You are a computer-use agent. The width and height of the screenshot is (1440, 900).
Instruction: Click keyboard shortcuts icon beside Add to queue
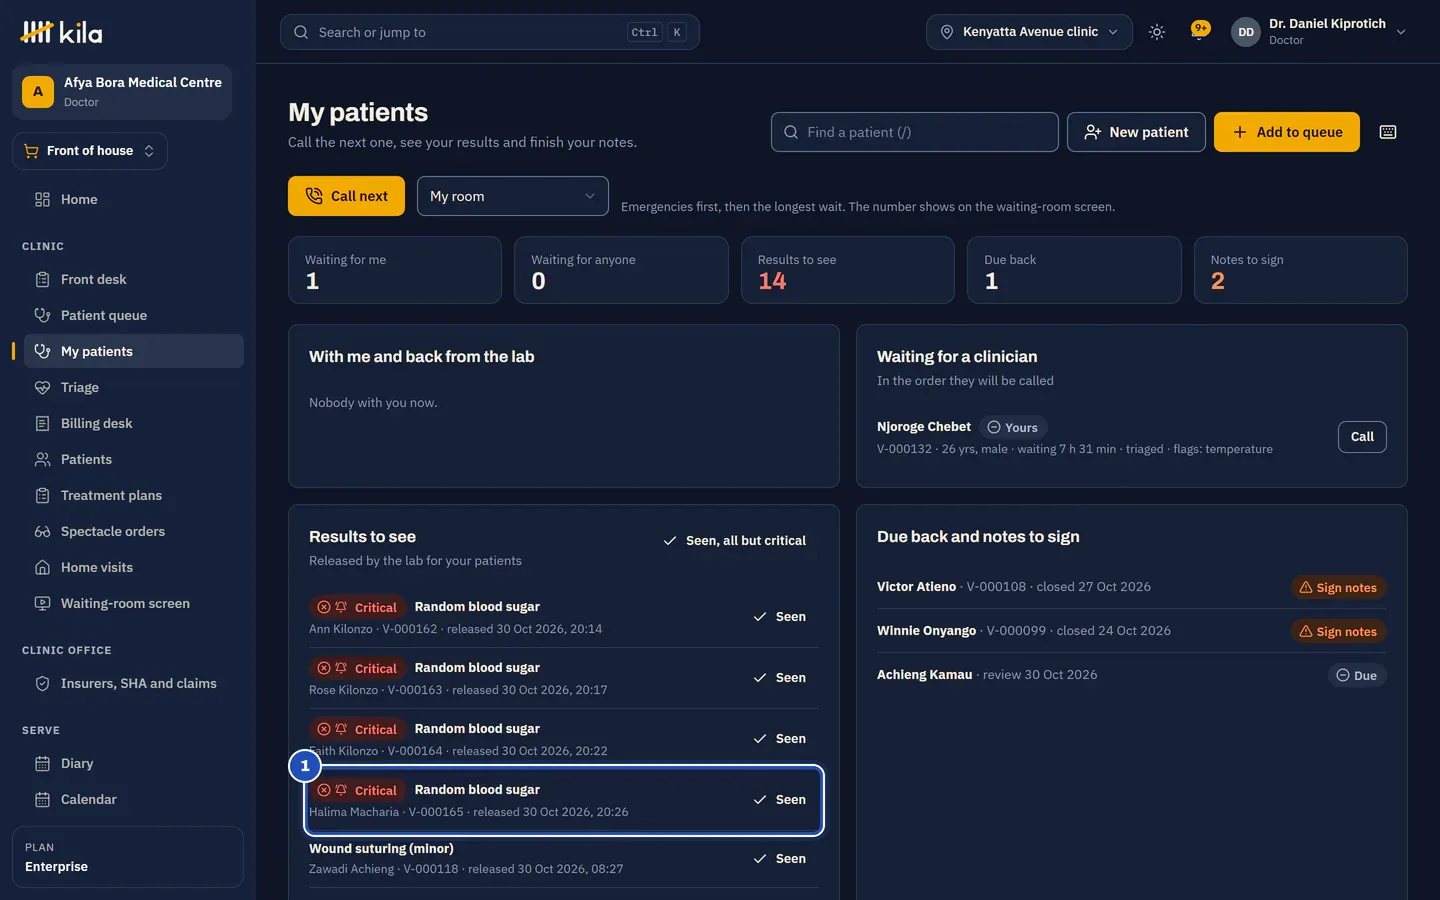pos(1388,132)
